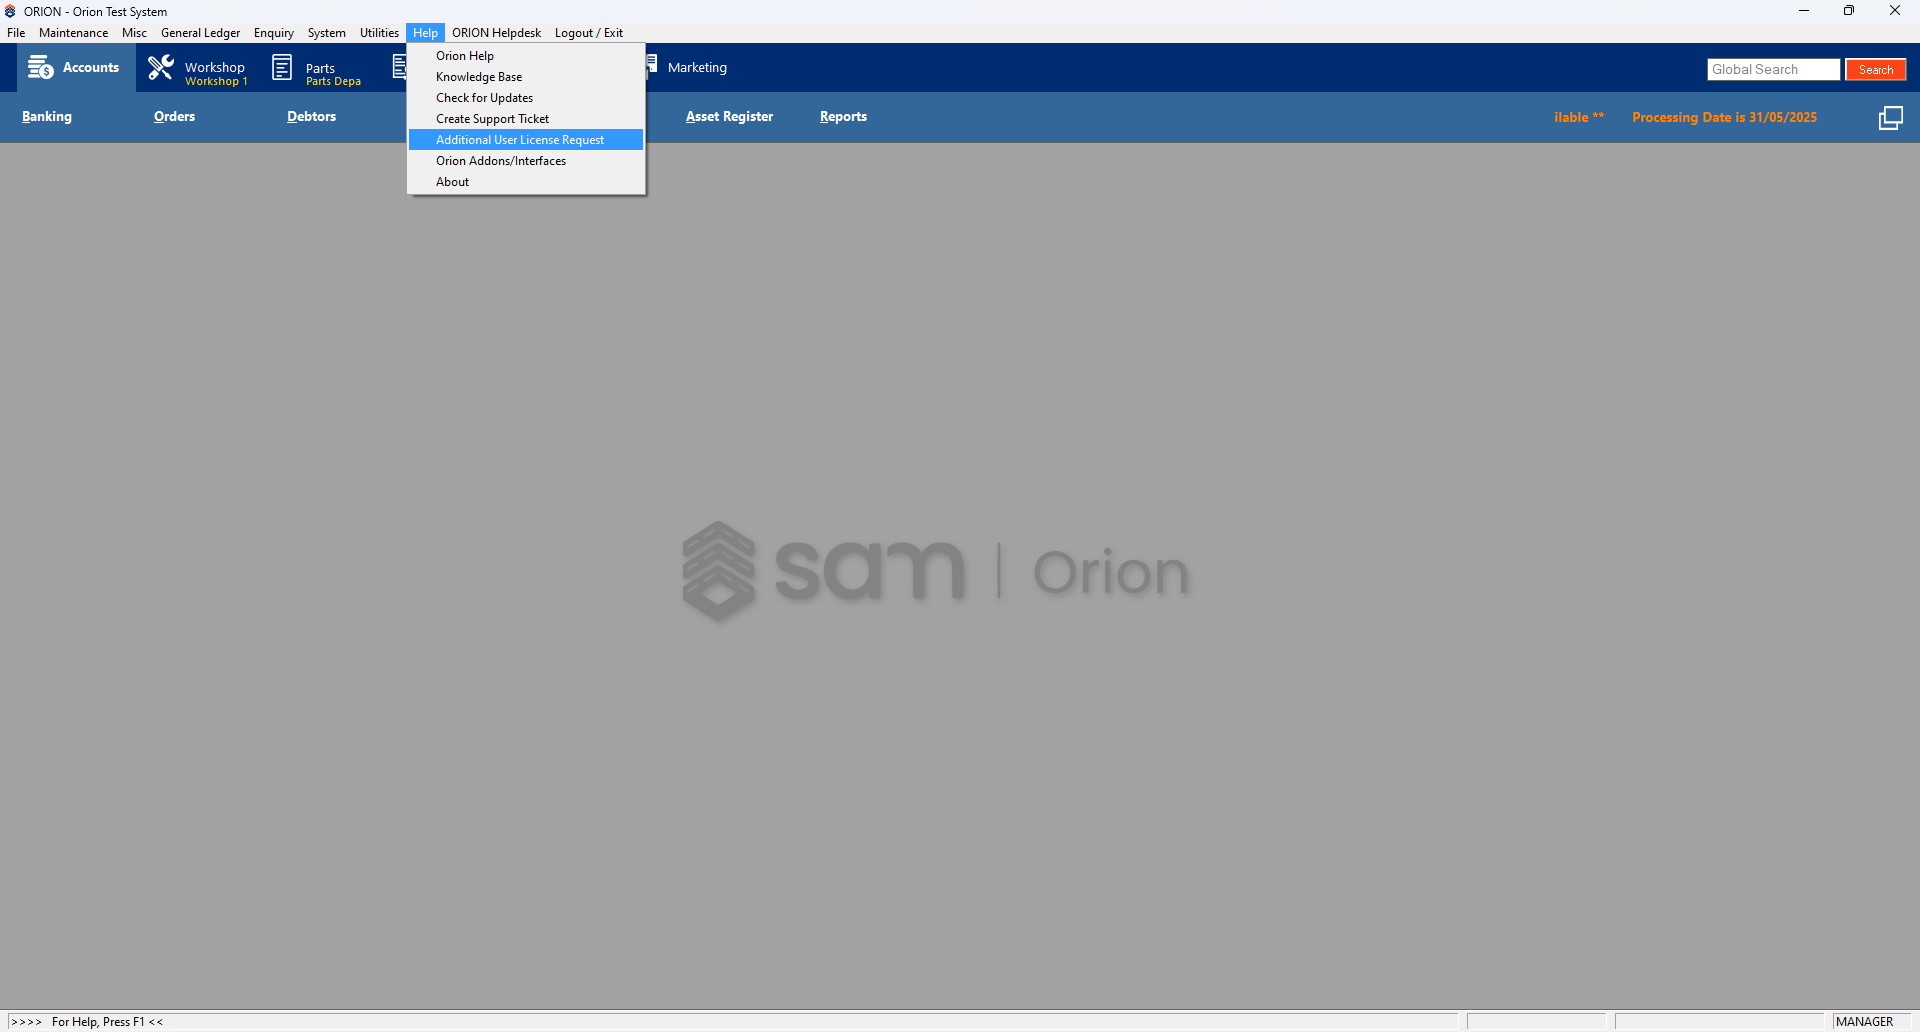Open the Reports submenu
Viewport: 1920px width, 1032px height.
pos(843,116)
